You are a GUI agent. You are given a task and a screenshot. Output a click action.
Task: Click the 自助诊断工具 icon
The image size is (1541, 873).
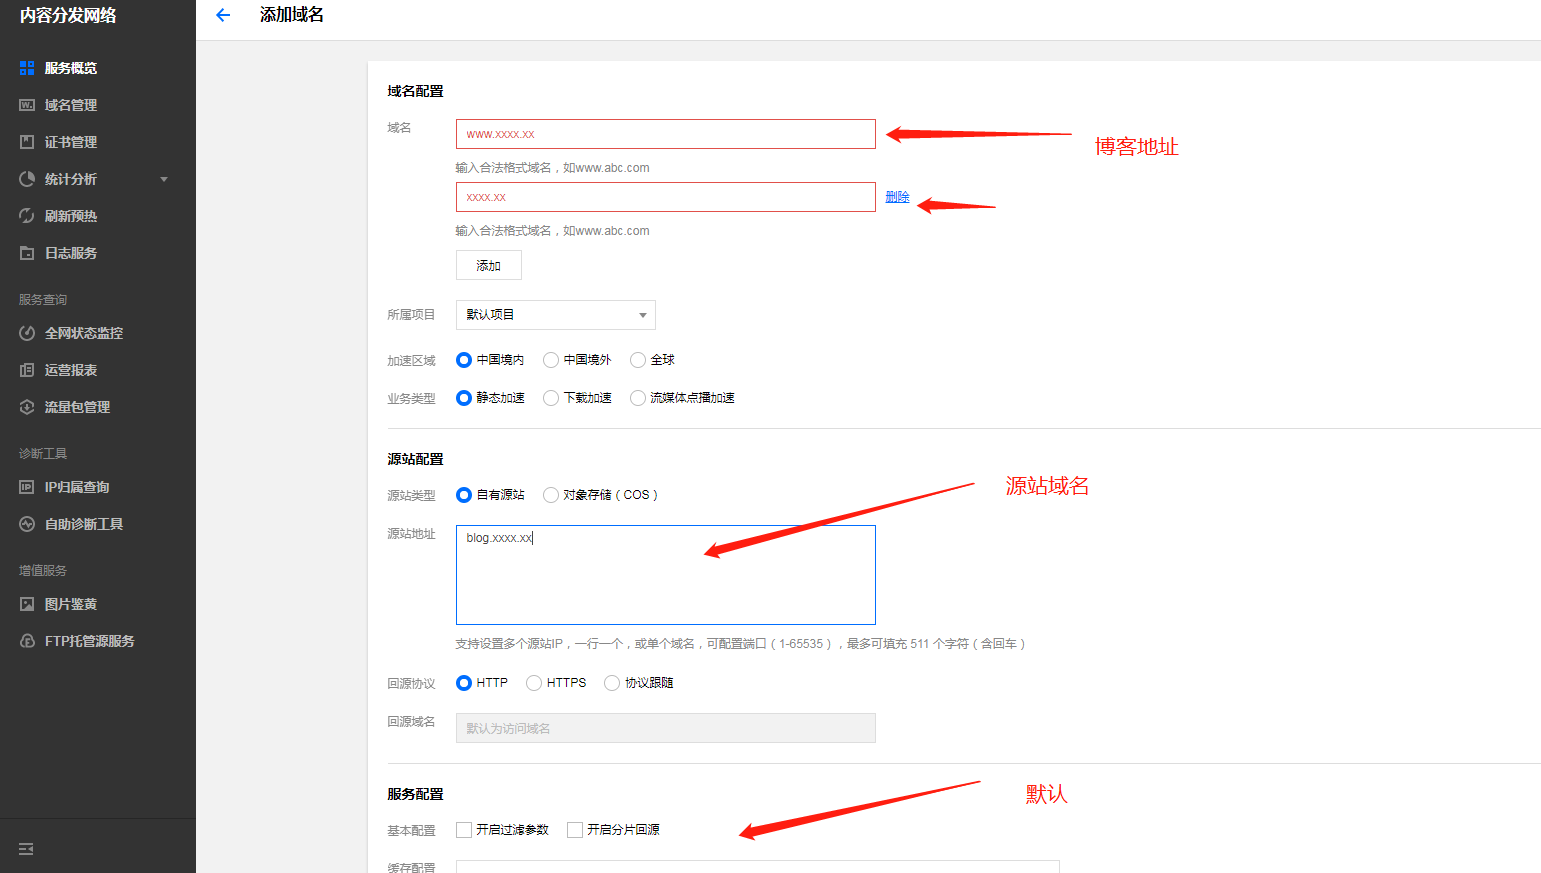pos(27,524)
